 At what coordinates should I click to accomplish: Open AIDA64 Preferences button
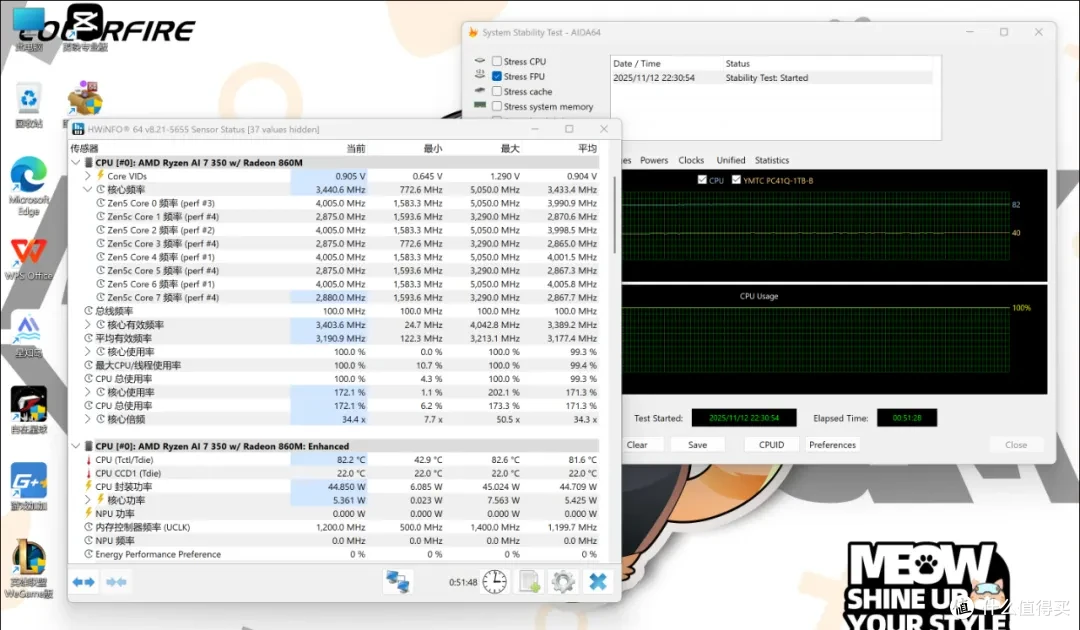[x=832, y=445]
